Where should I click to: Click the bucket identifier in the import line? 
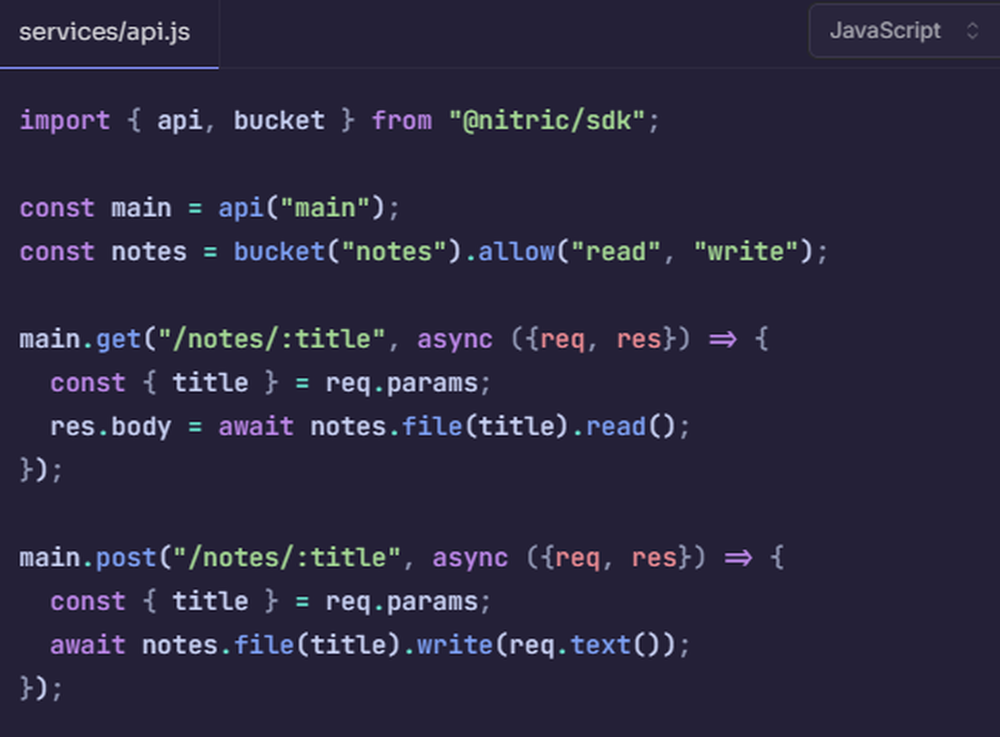[278, 120]
